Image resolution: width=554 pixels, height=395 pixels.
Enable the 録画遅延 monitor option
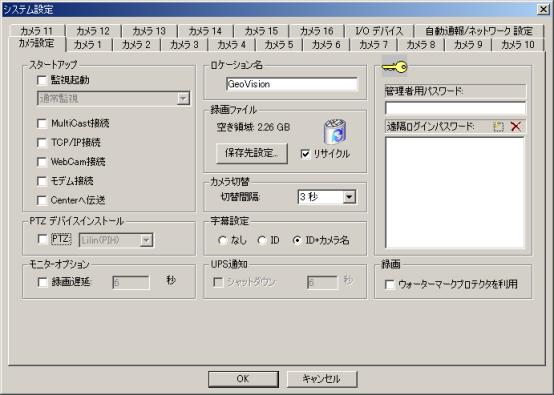coord(42,282)
